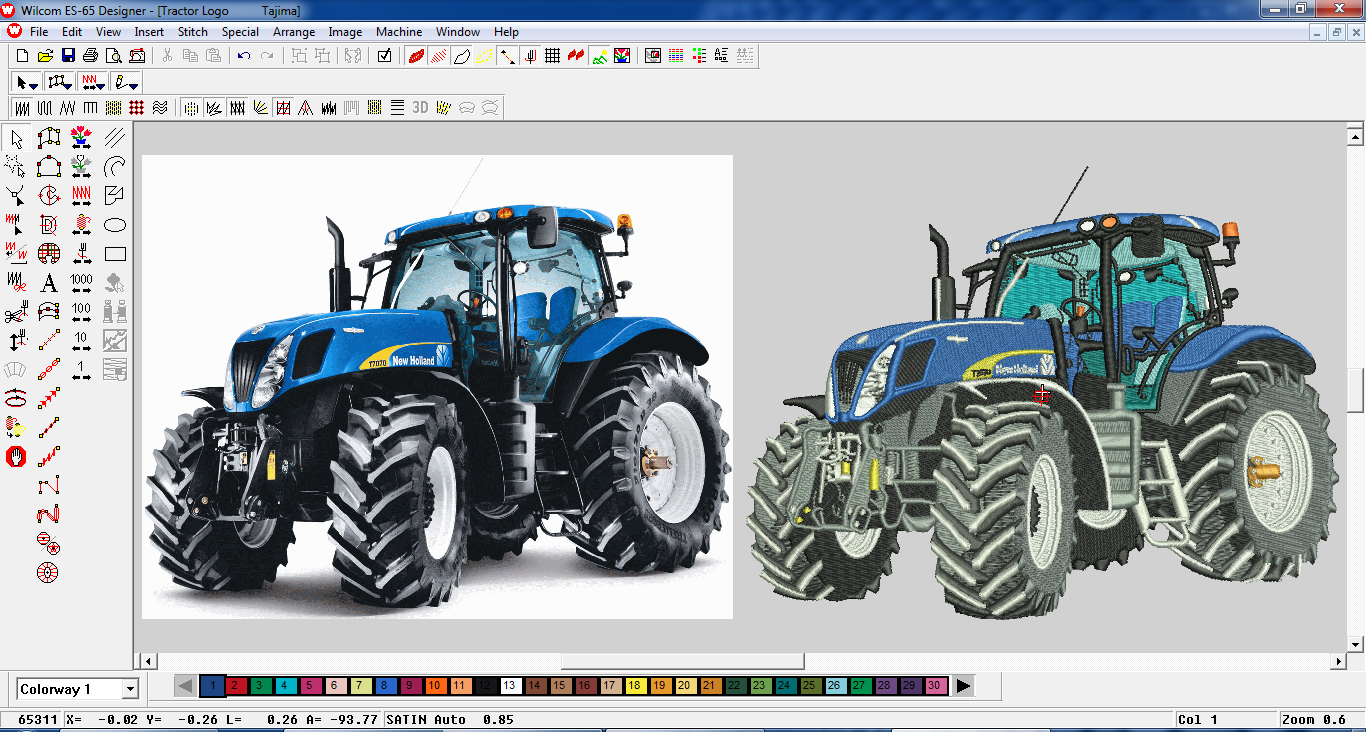
Task: Toggle dotted yellow selection outline icon
Action: pos(484,56)
